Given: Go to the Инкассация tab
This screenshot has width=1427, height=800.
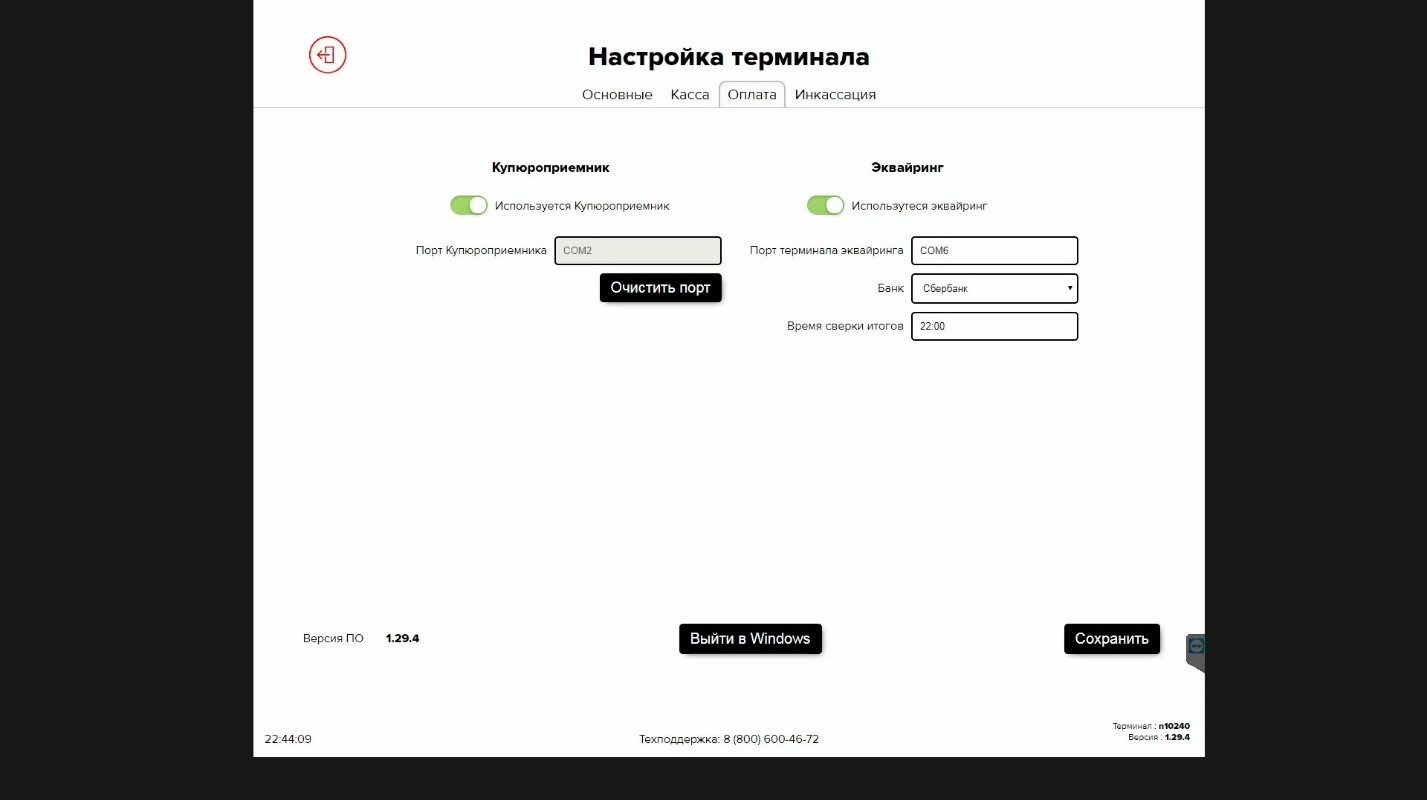Looking at the screenshot, I should pyautogui.click(x=835, y=95).
